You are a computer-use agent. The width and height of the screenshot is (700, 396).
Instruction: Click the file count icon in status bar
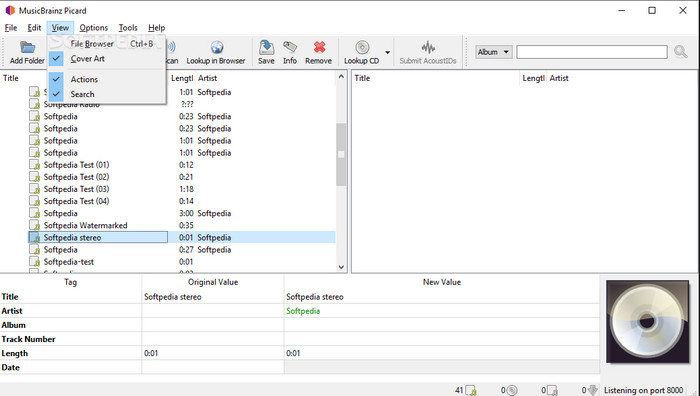(471, 391)
